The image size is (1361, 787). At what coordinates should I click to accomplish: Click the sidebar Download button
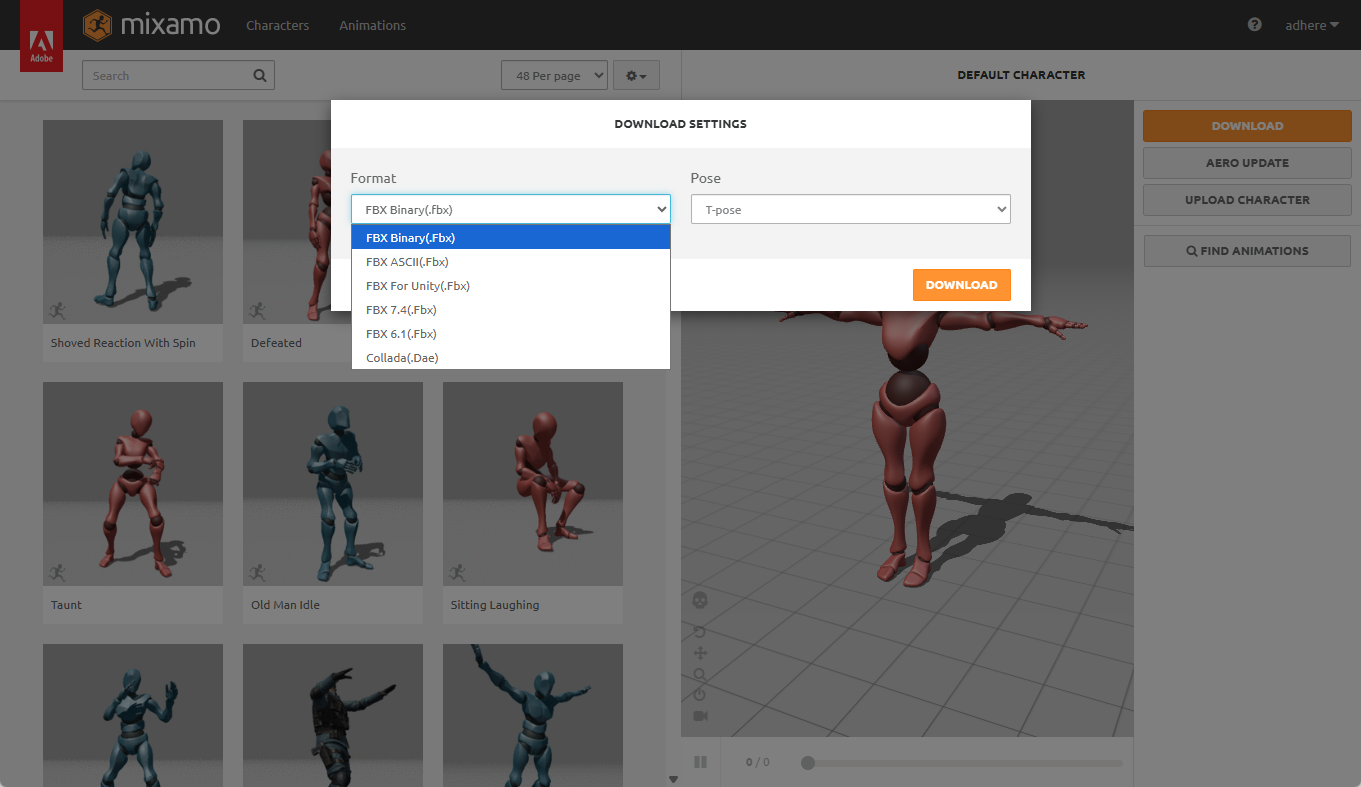click(x=1247, y=126)
